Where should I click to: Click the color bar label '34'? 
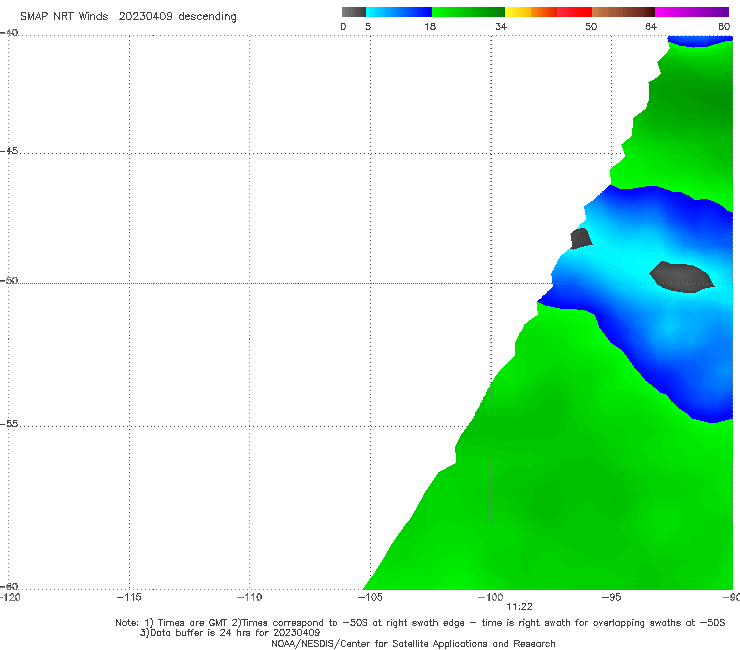tap(501, 26)
